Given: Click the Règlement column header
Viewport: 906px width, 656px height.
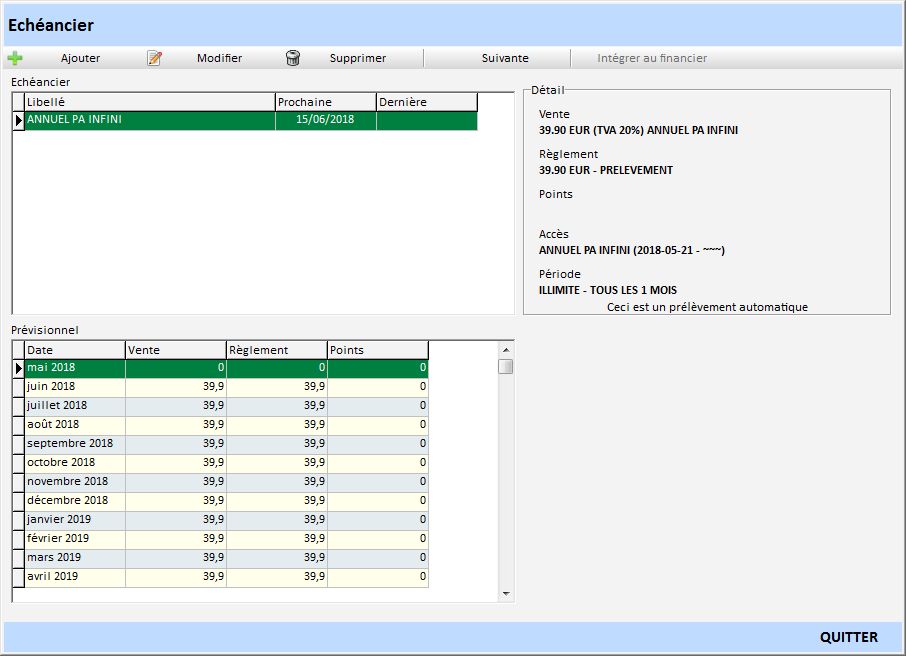Looking at the screenshot, I should tap(277, 350).
